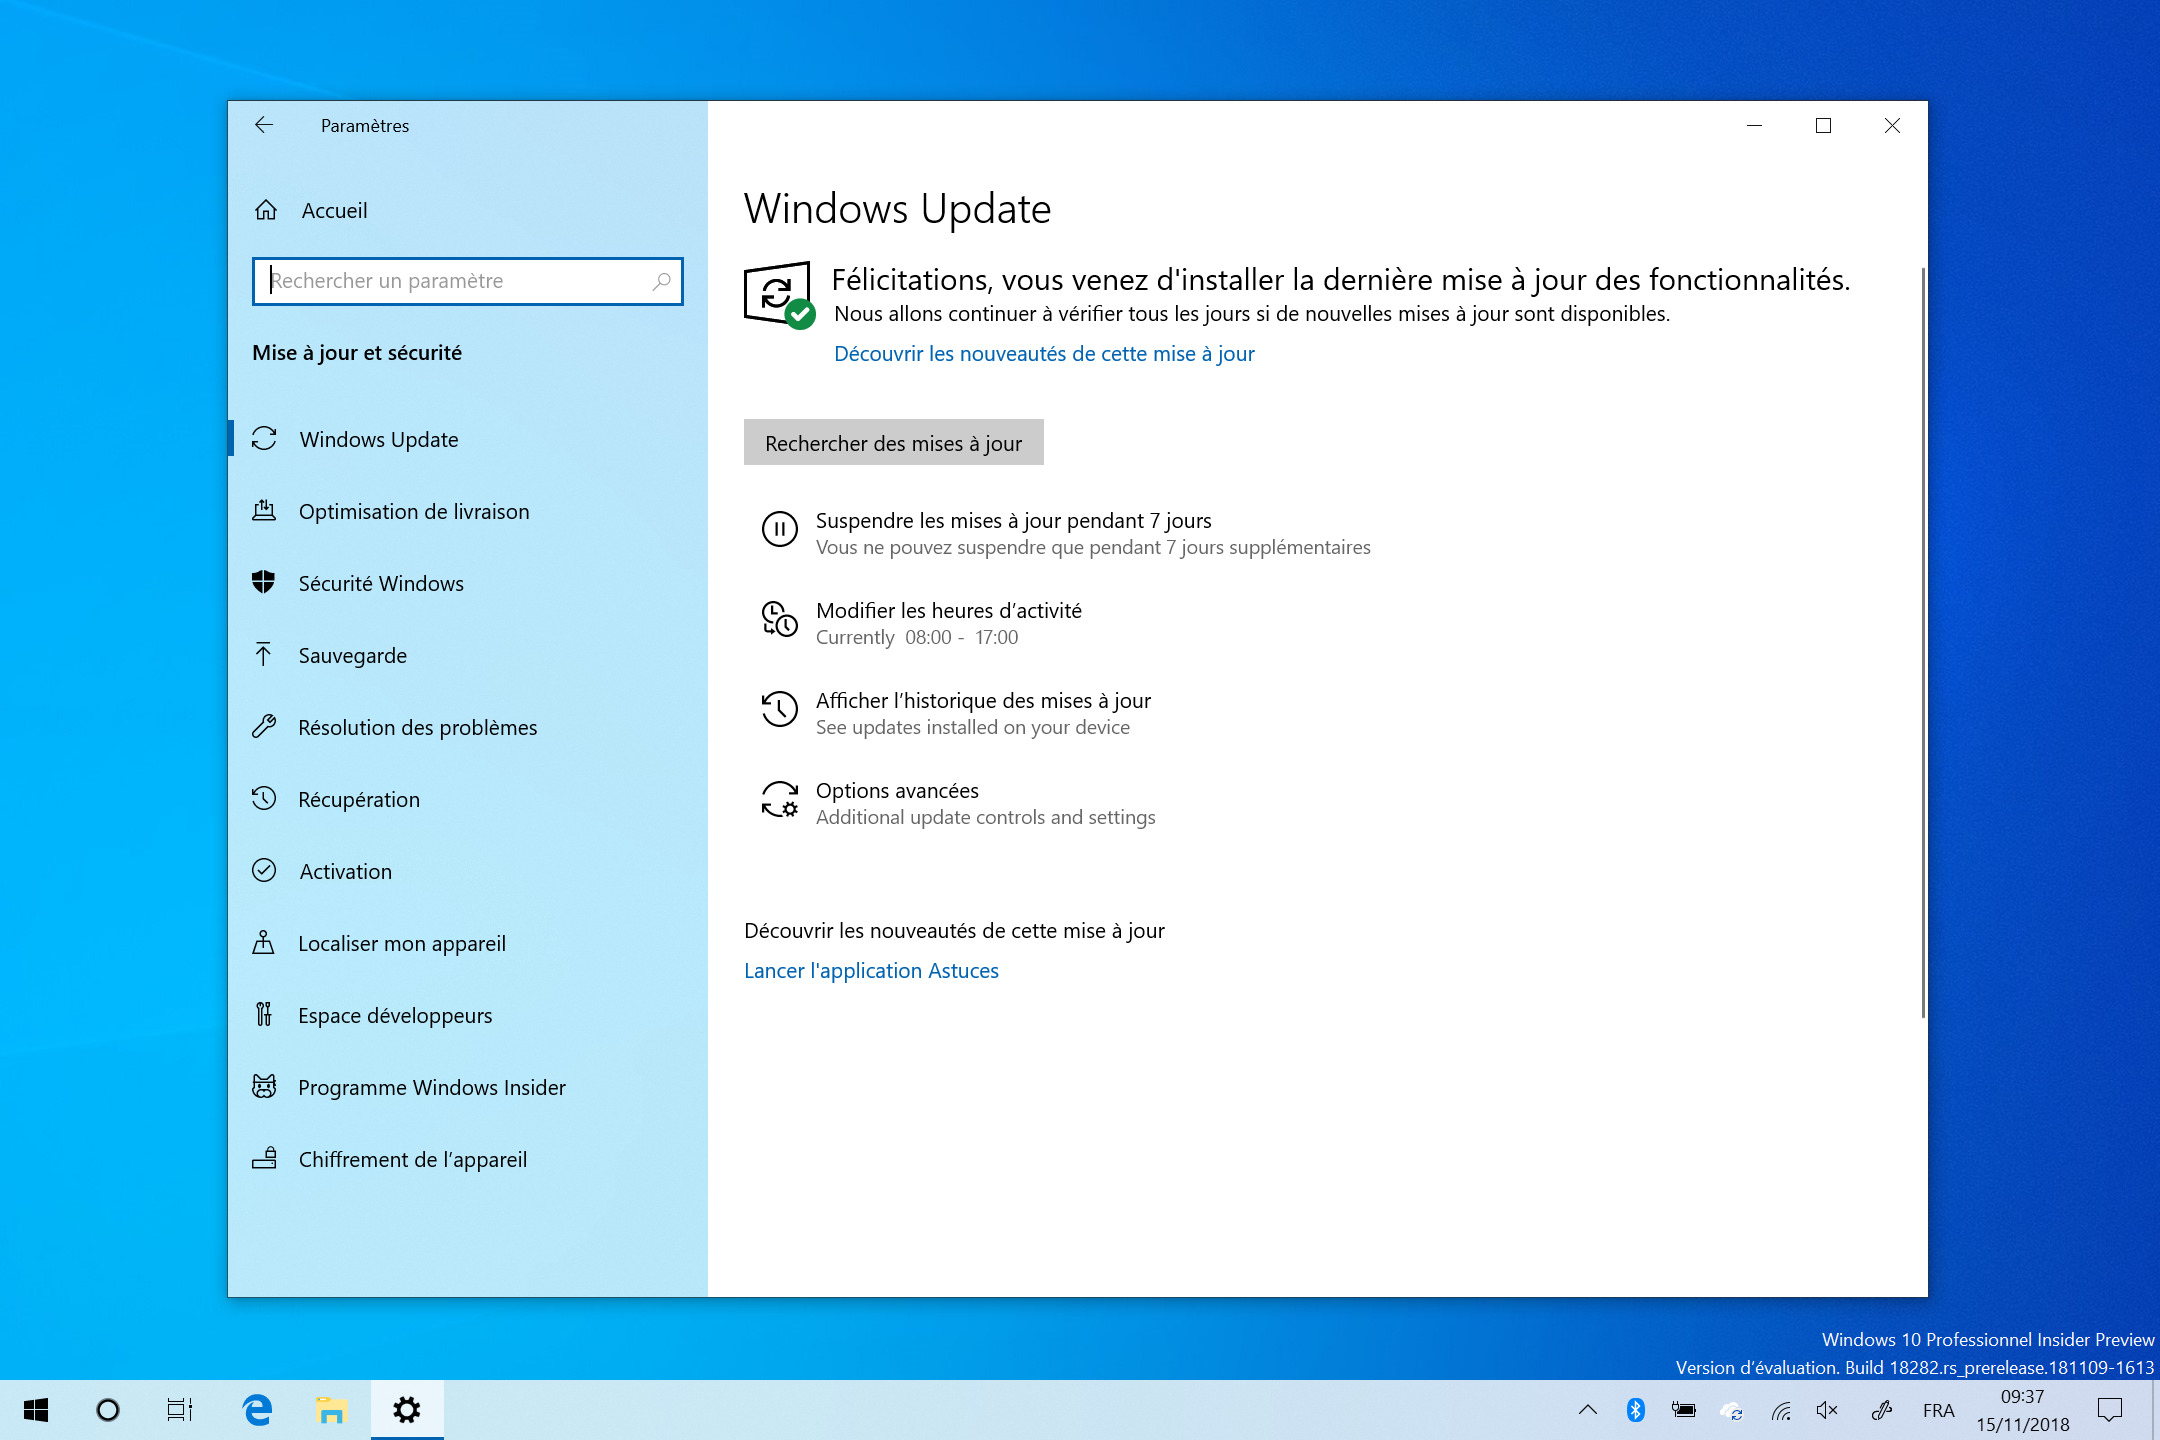
Task: Click the update history clock icon
Action: (x=779, y=709)
